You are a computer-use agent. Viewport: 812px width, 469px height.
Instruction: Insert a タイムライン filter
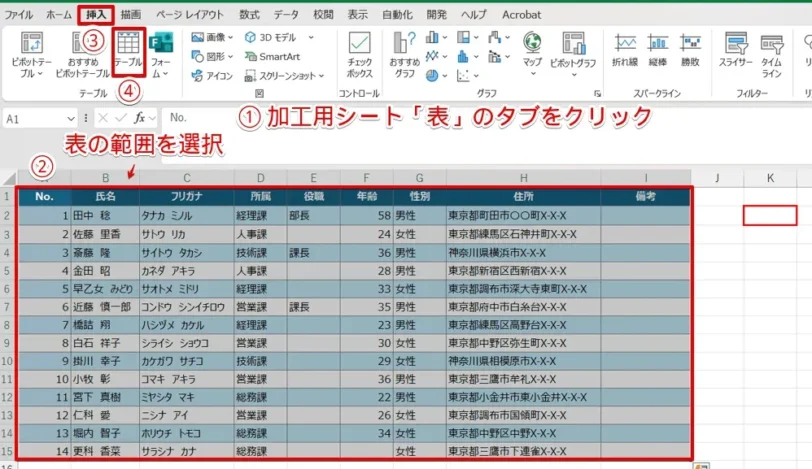771,55
